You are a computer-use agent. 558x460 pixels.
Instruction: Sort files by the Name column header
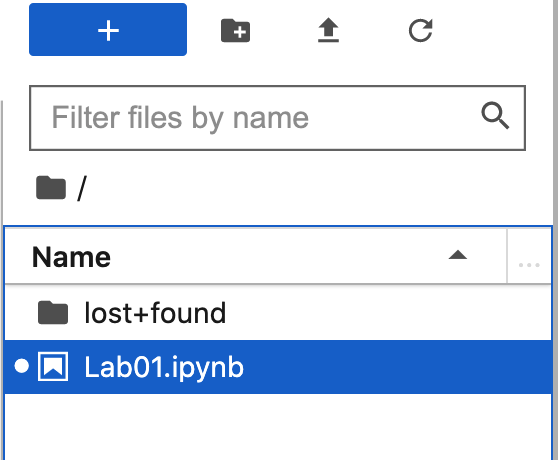pyautogui.click(x=71, y=257)
